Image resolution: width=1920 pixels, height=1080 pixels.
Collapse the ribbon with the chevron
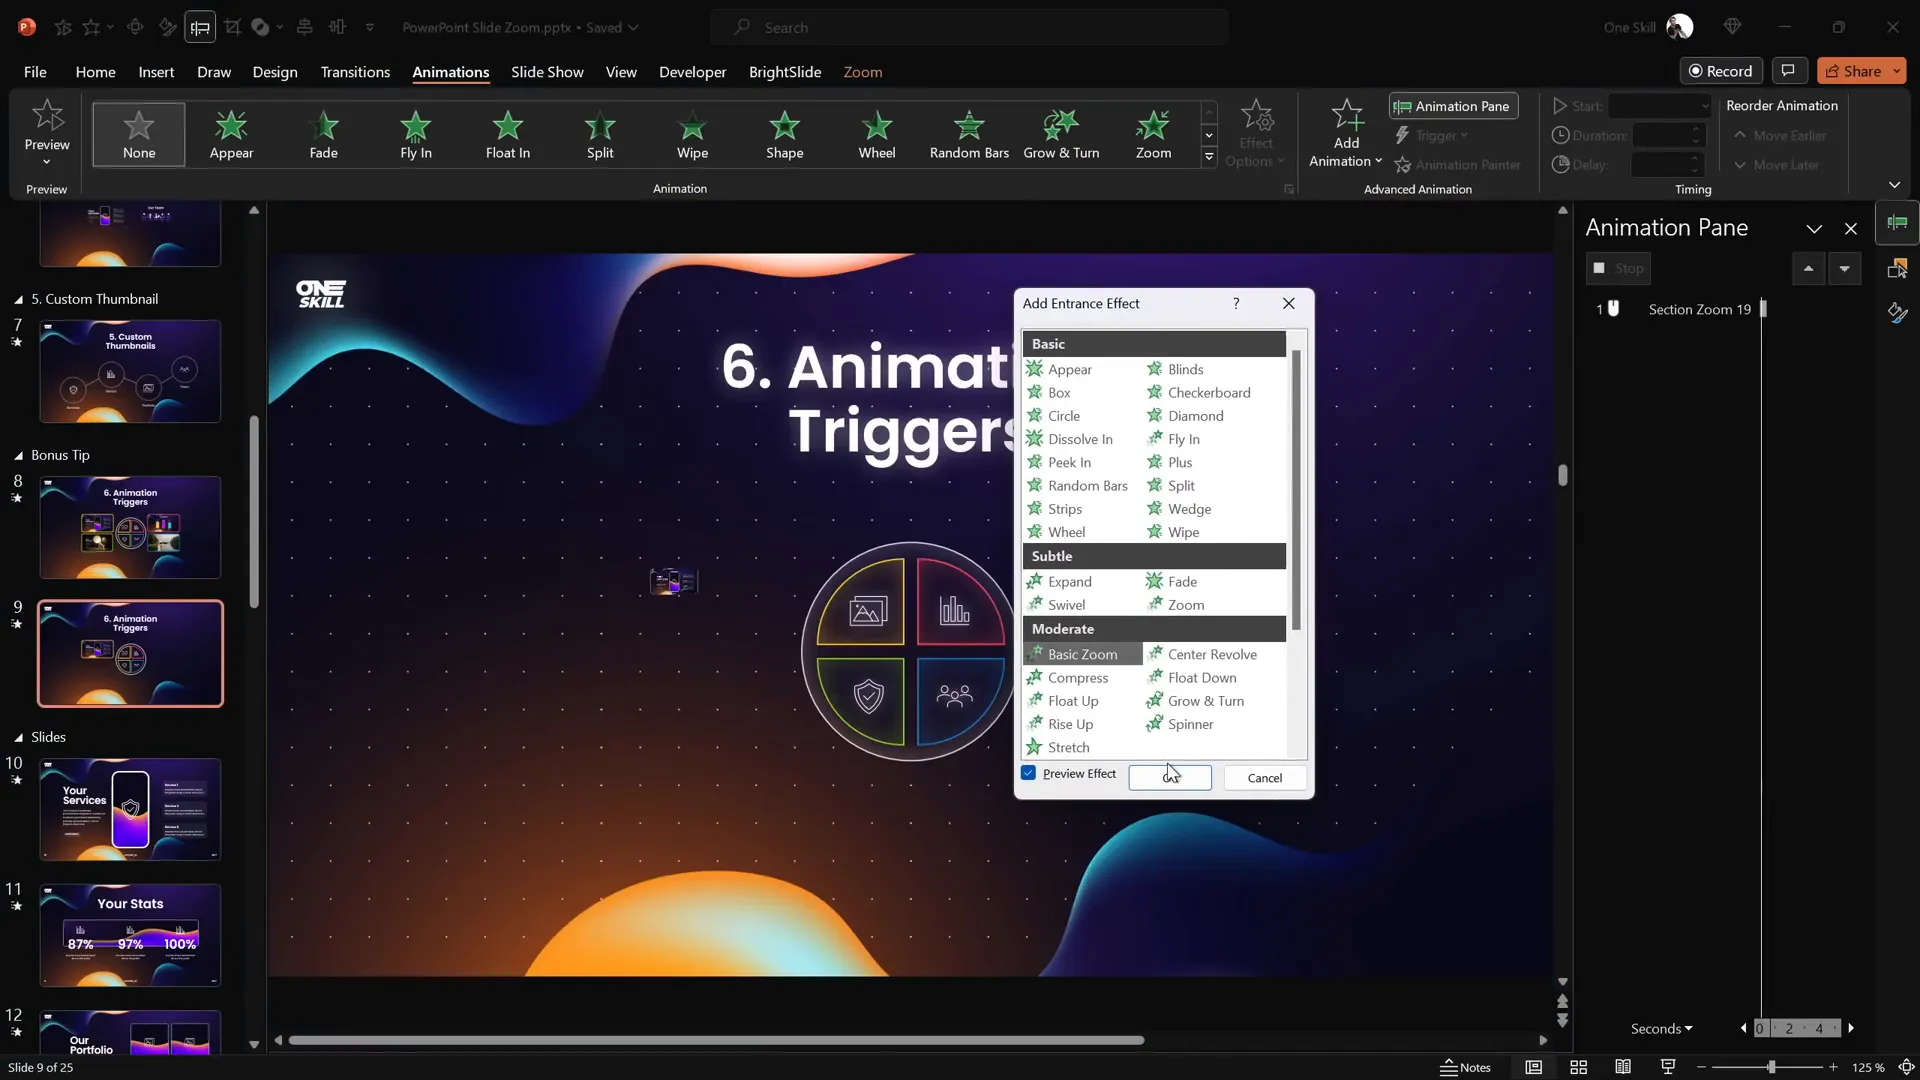click(1894, 185)
